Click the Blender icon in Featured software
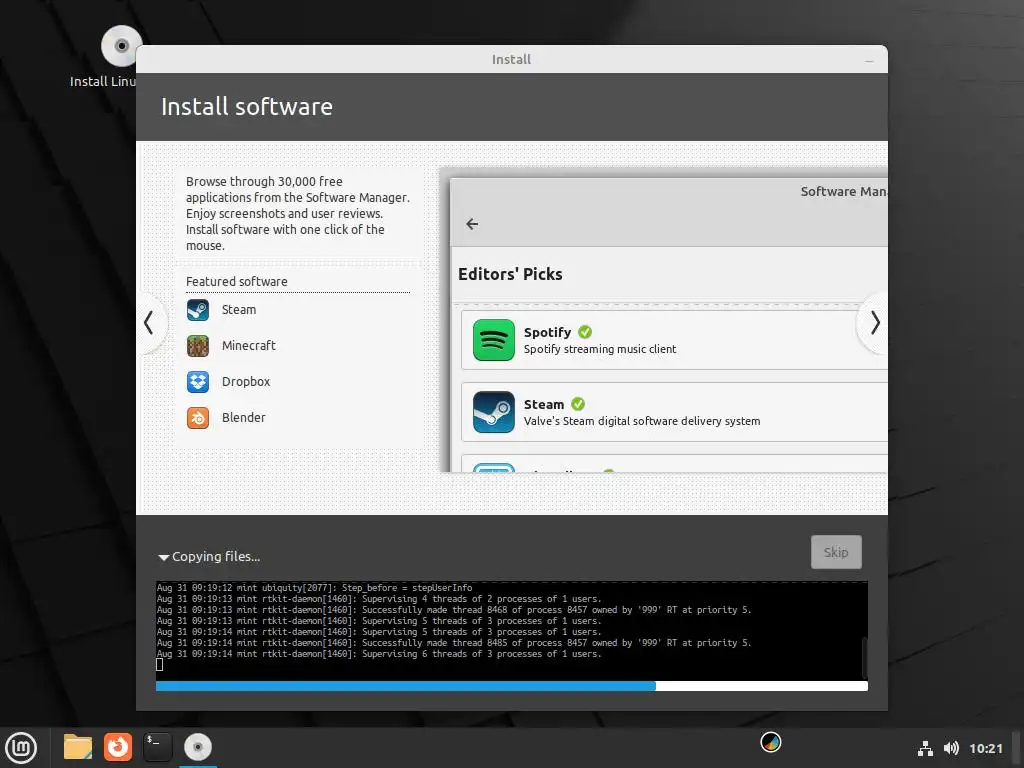 [198, 418]
